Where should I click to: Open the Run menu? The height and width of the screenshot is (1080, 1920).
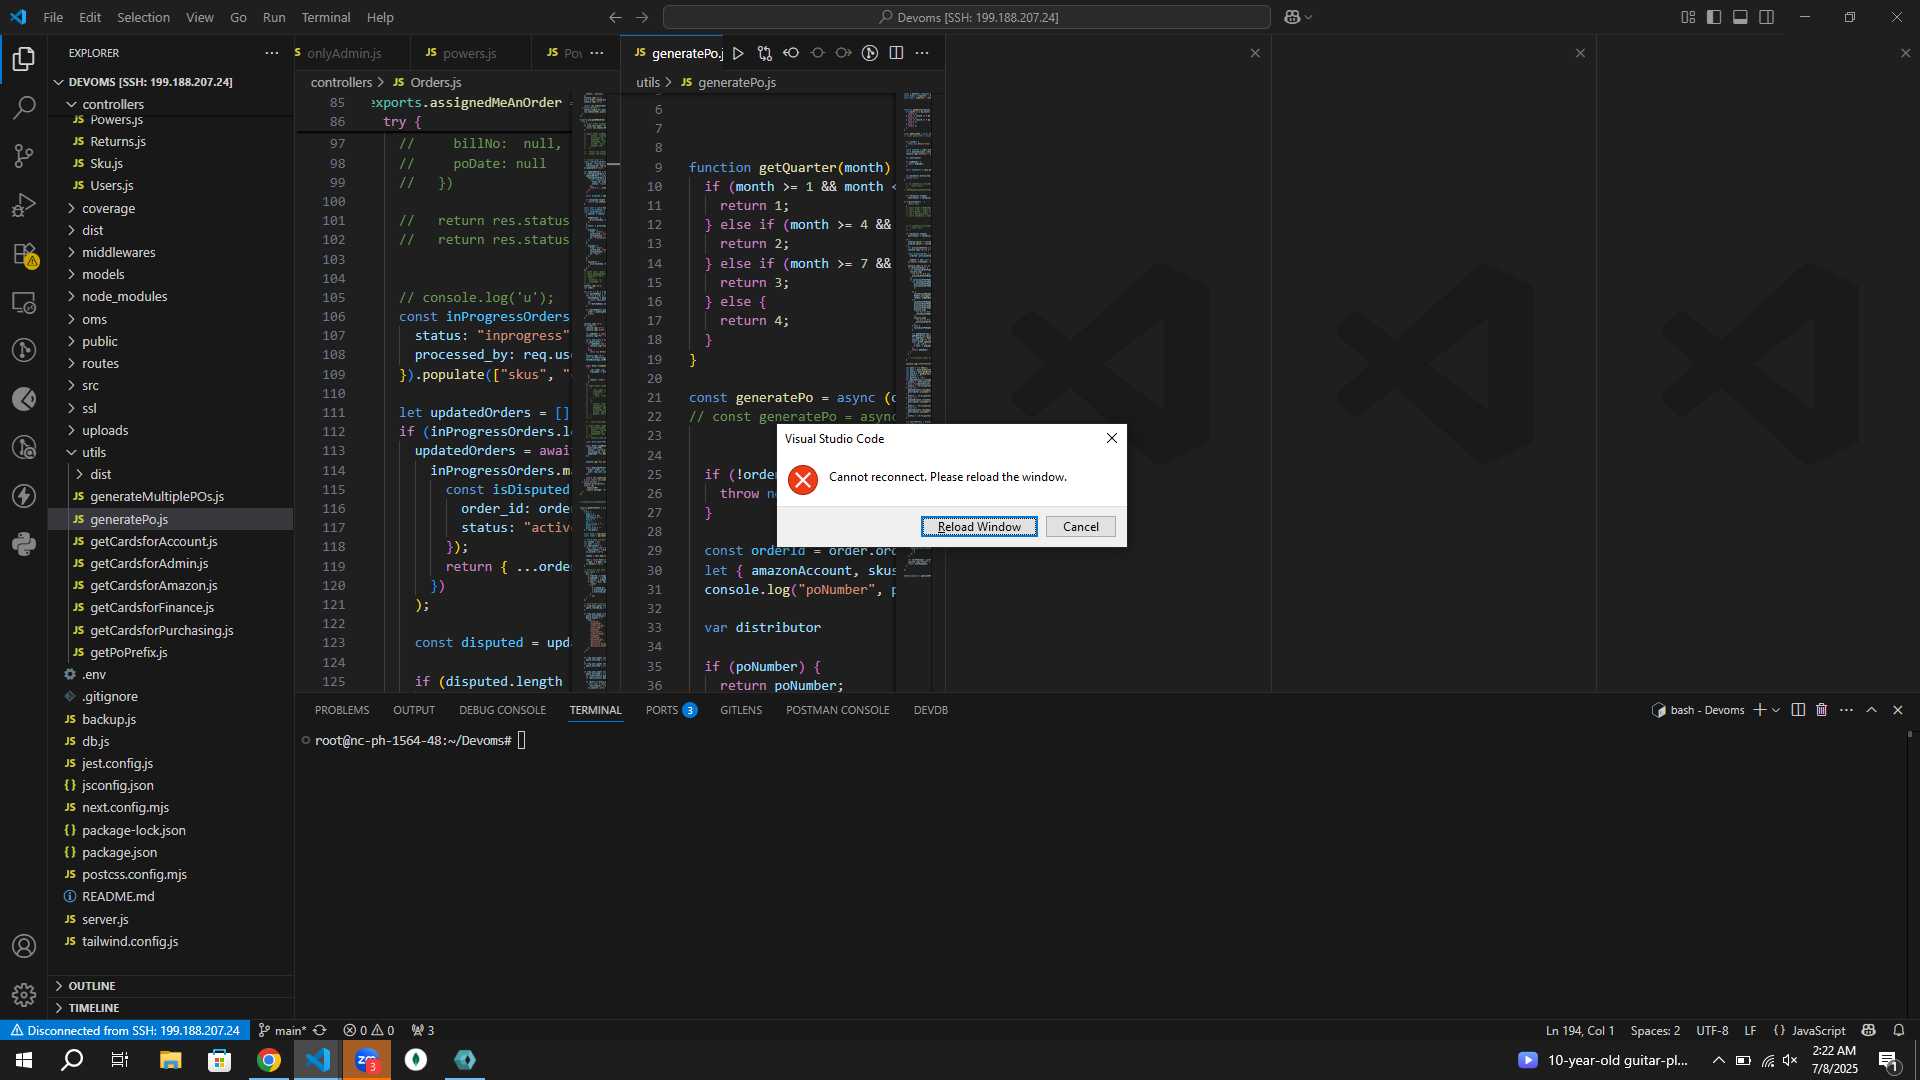point(274,17)
